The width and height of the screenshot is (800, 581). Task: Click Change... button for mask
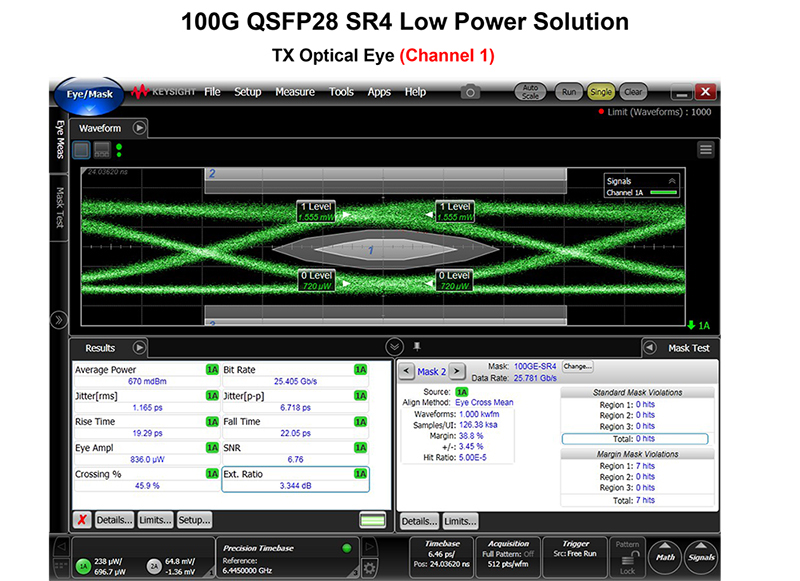(x=578, y=367)
